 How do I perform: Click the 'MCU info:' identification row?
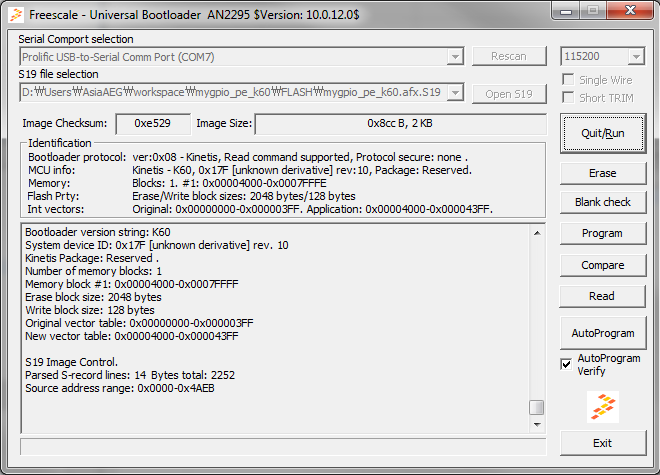tap(250, 170)
